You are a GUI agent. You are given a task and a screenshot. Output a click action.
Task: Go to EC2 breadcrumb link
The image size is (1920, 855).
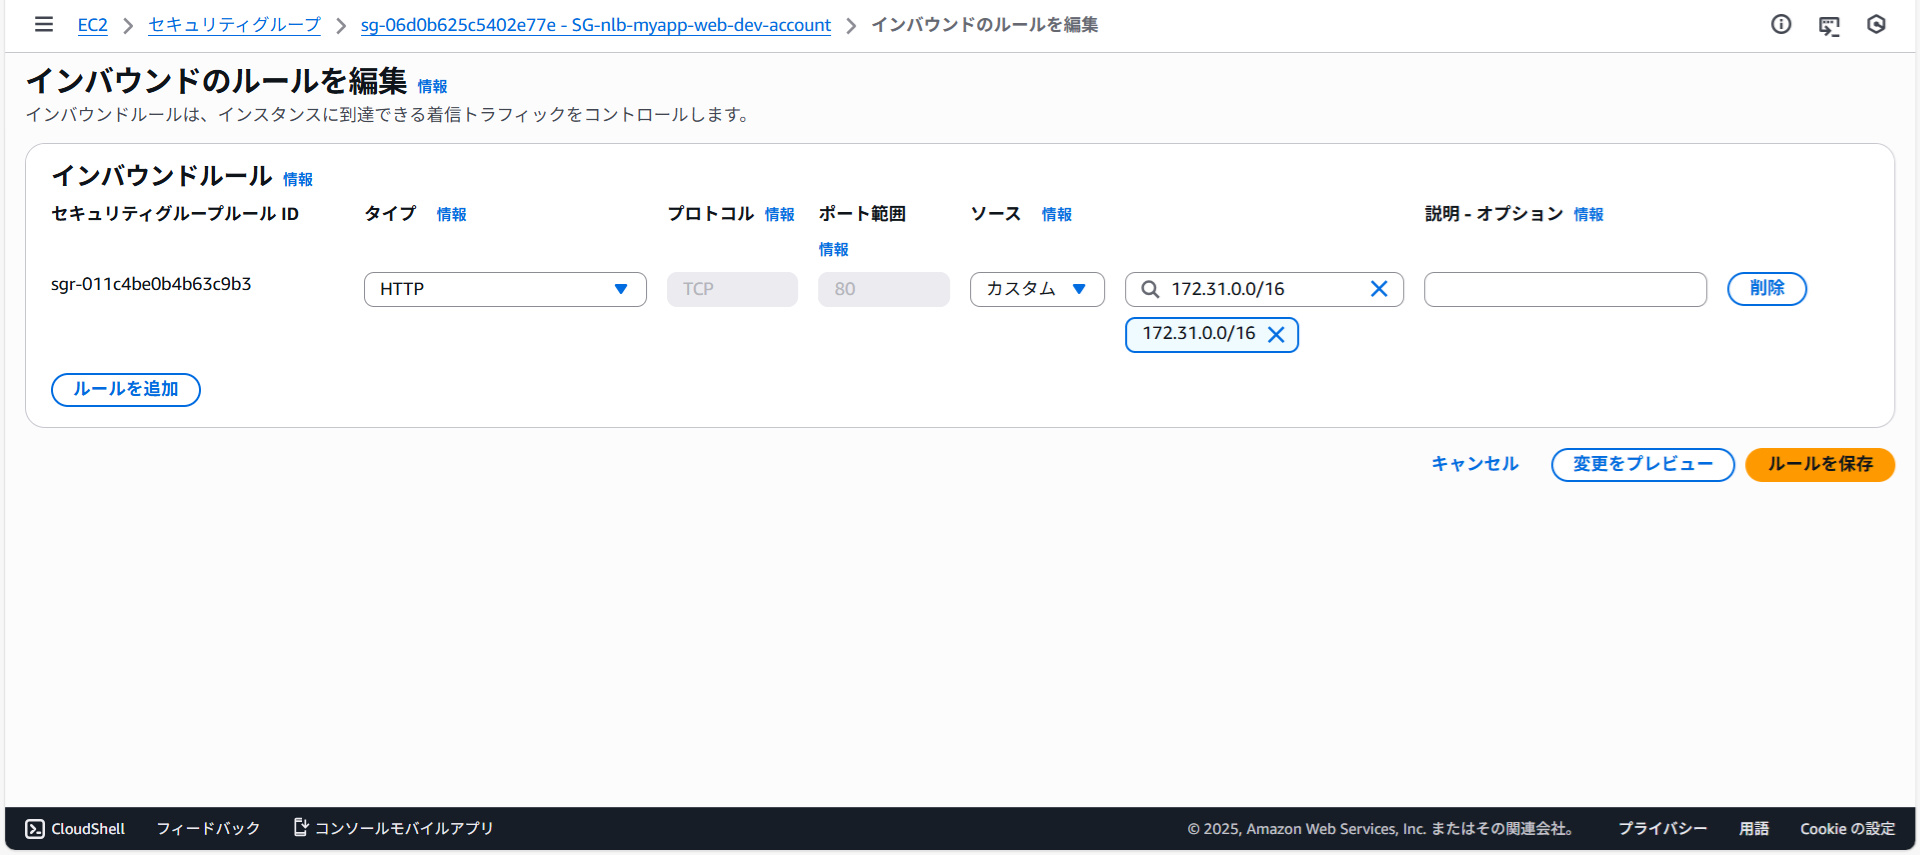pyautogui.click(x=92, y=25)
